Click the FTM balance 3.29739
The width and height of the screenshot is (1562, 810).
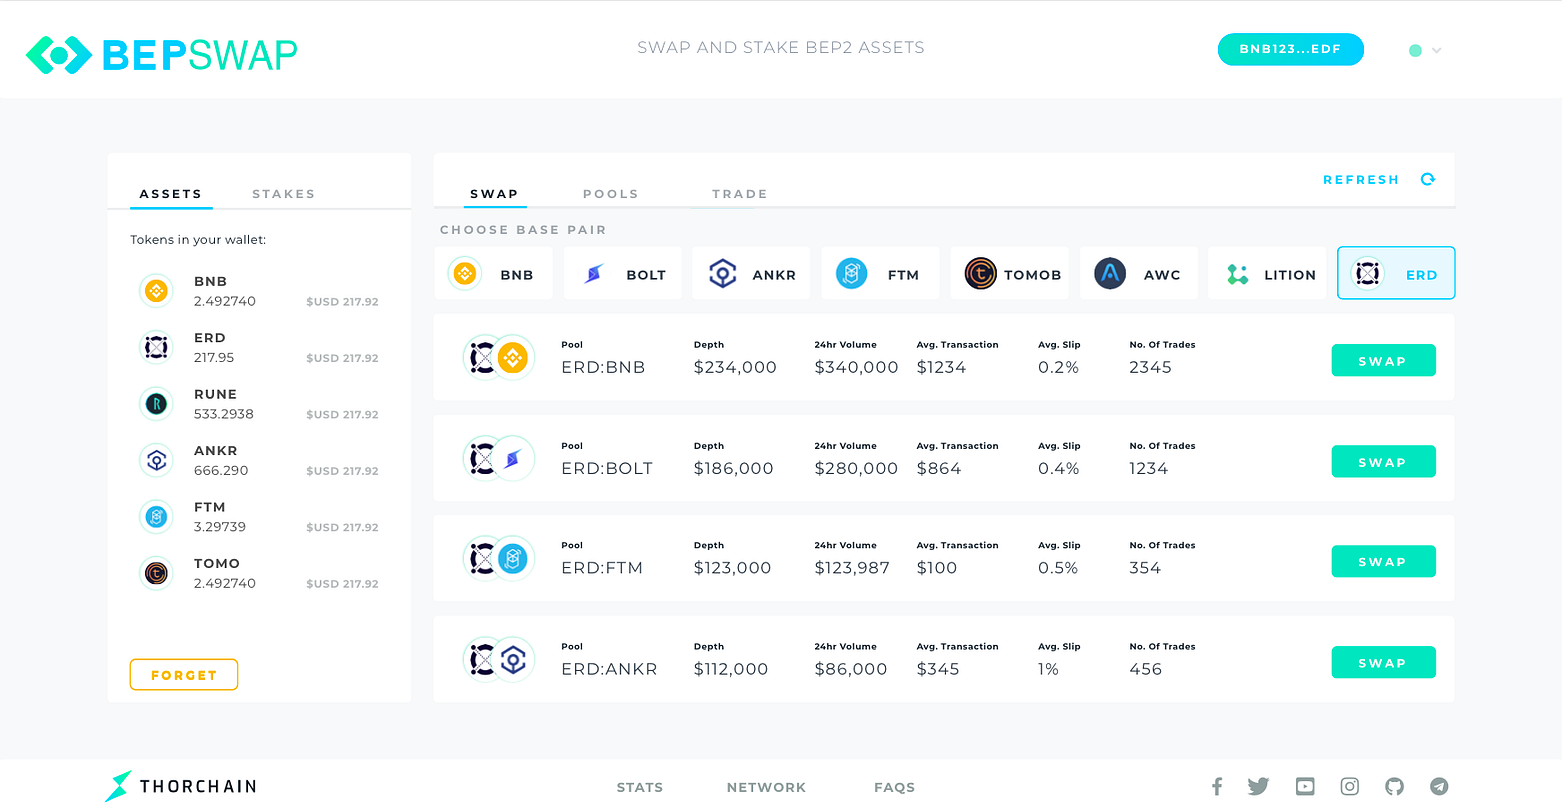(220, 527)
